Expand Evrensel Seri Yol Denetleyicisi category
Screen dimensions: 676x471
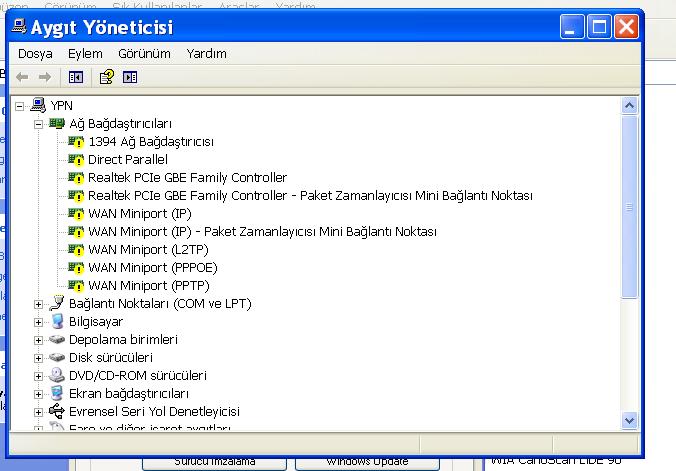coord(38,412)
